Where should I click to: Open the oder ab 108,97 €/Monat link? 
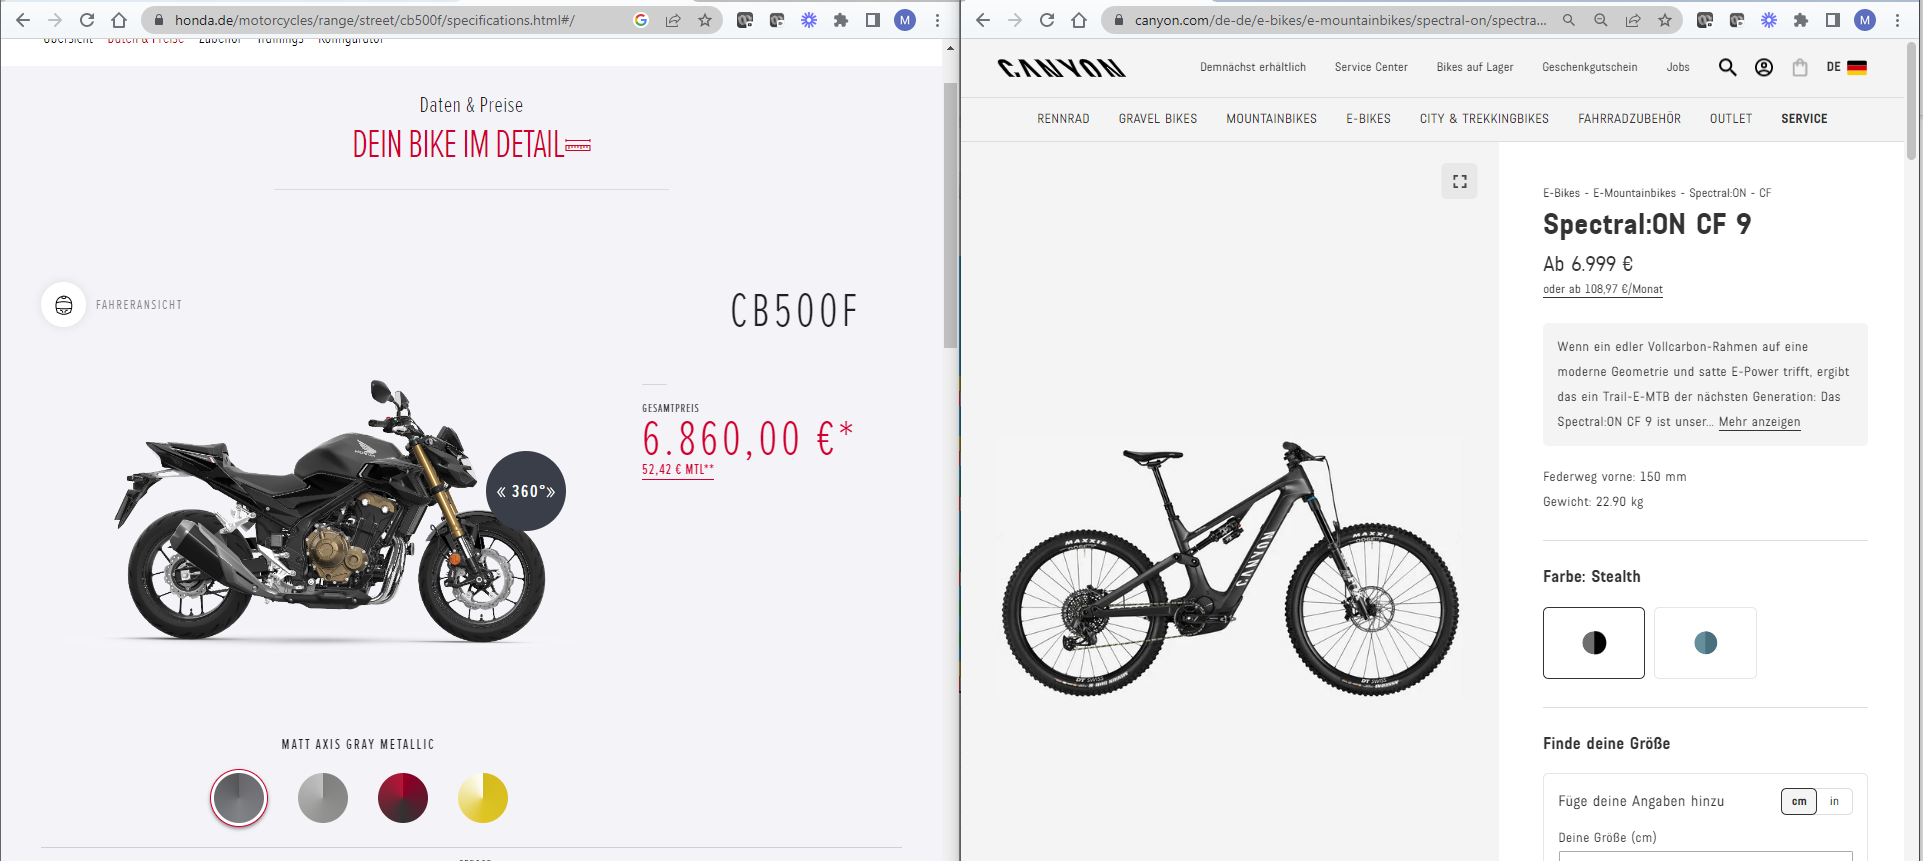click(1603, 289)
